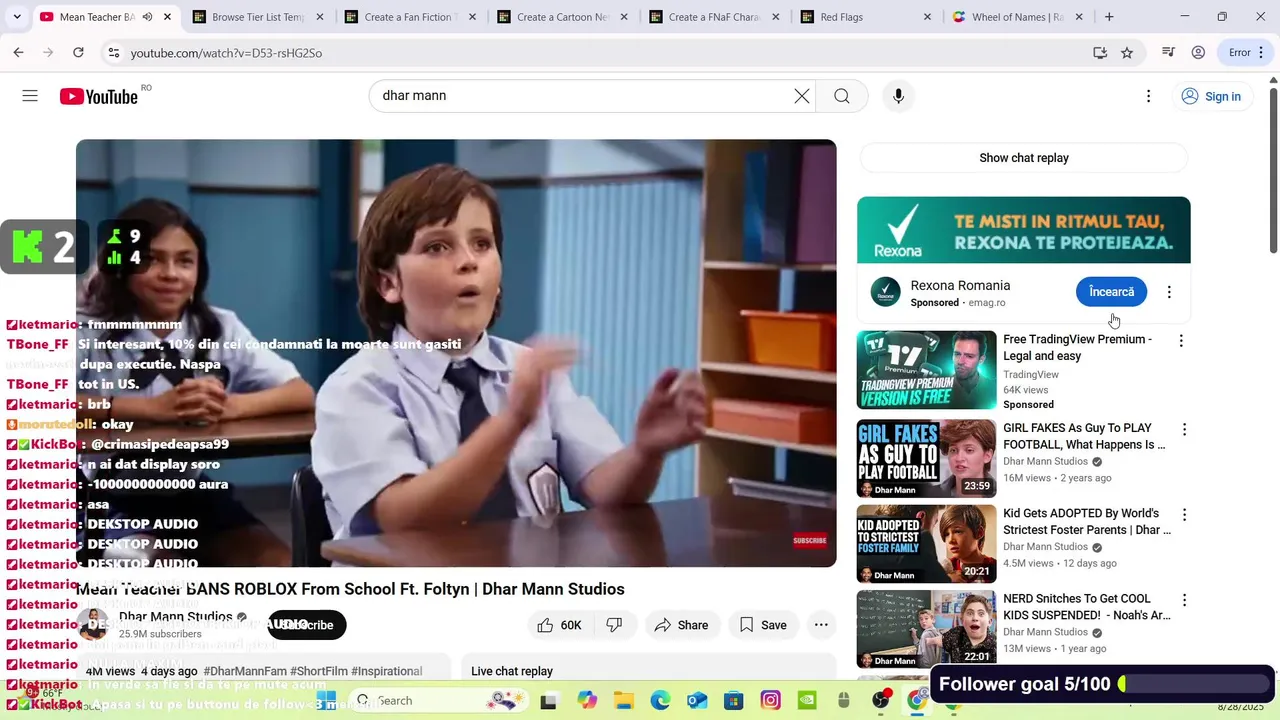Go back in the browser
This screenshot has width=1280, height=720.
point(18,53)
